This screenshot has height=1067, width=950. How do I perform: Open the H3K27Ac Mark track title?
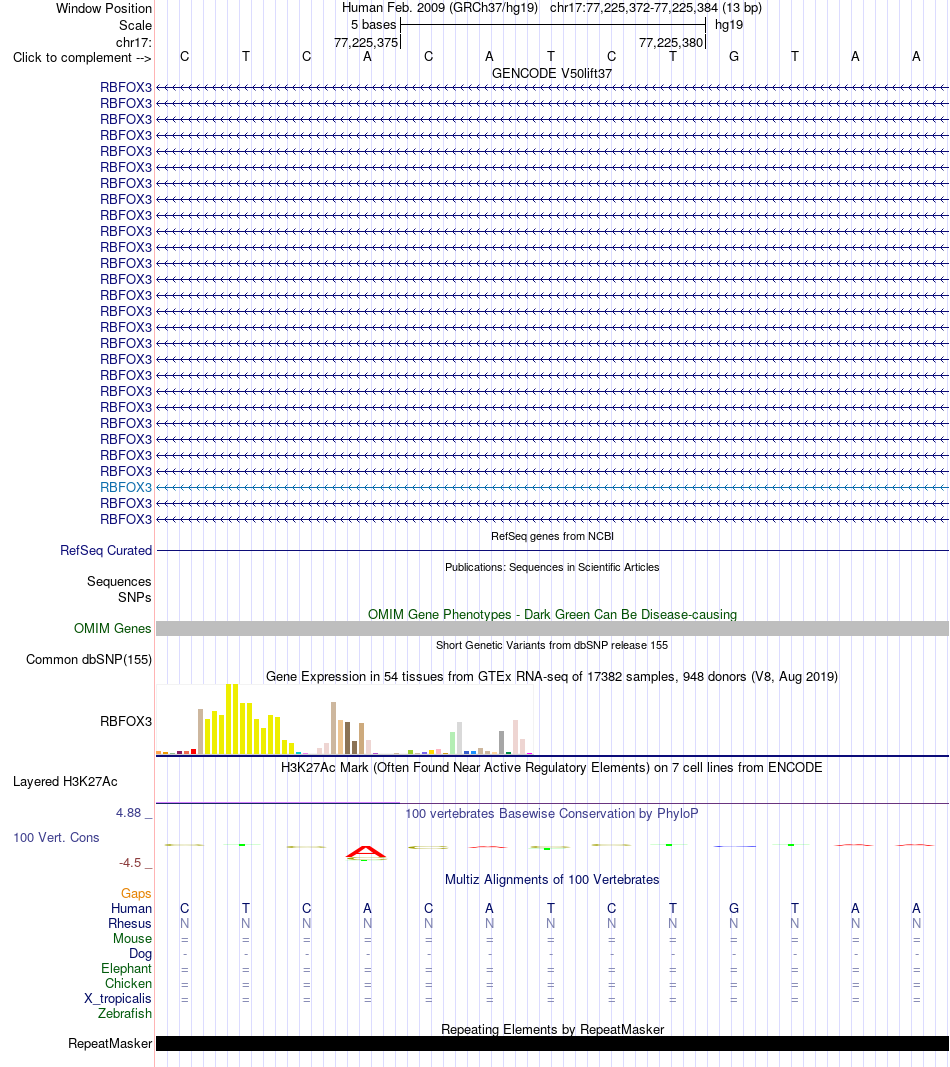[x=552, y=768]
